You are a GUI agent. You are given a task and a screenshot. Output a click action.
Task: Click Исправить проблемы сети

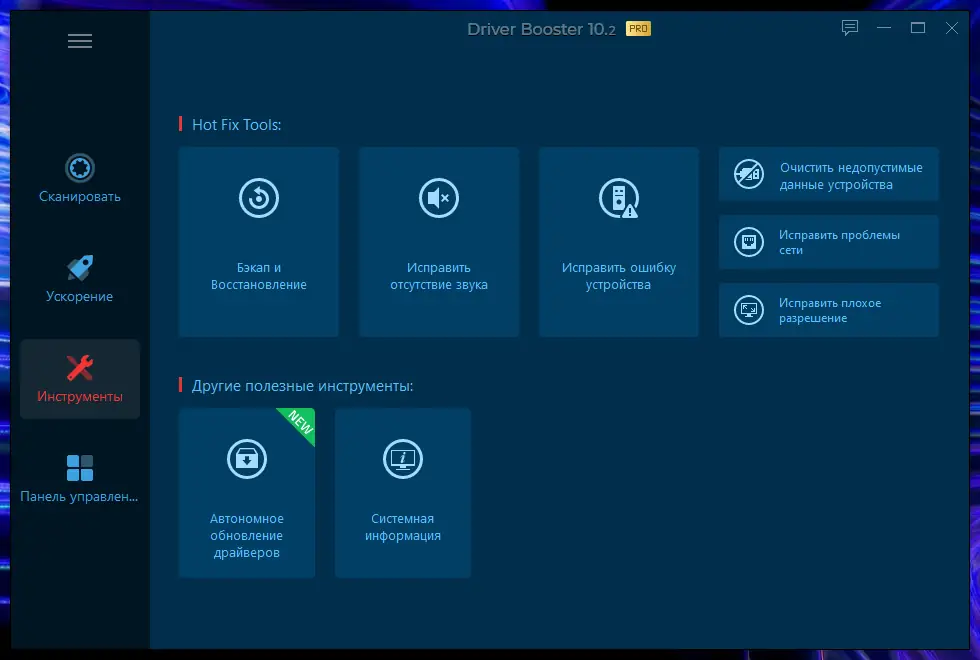[x=829, y=242]
